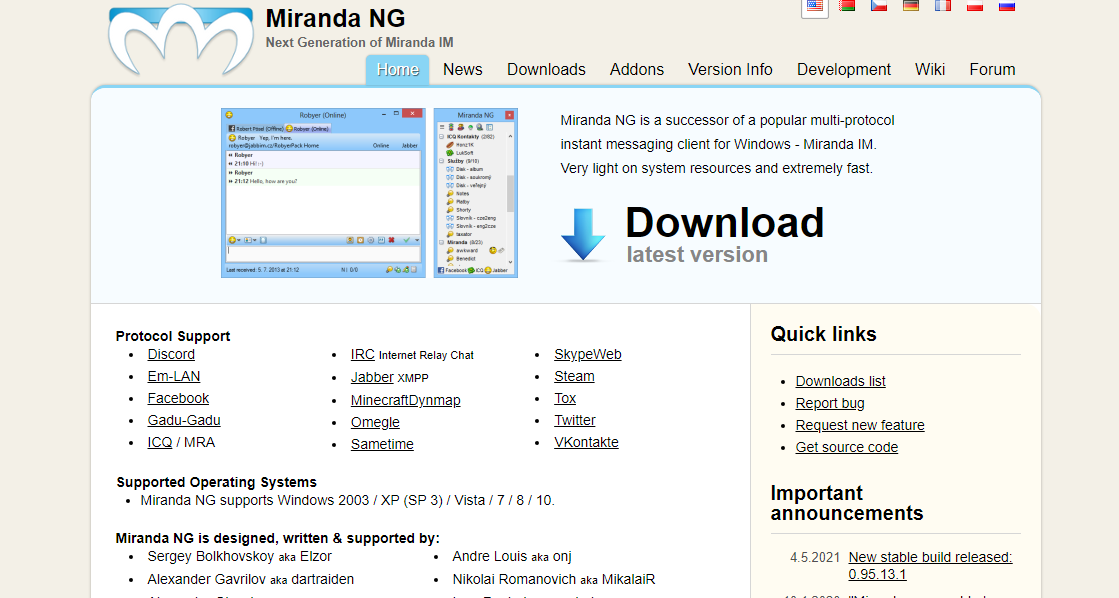This screenshot has height=598, width=1119.
Task: Open the Twitter protocol link
Action: (x=574, y=421)
